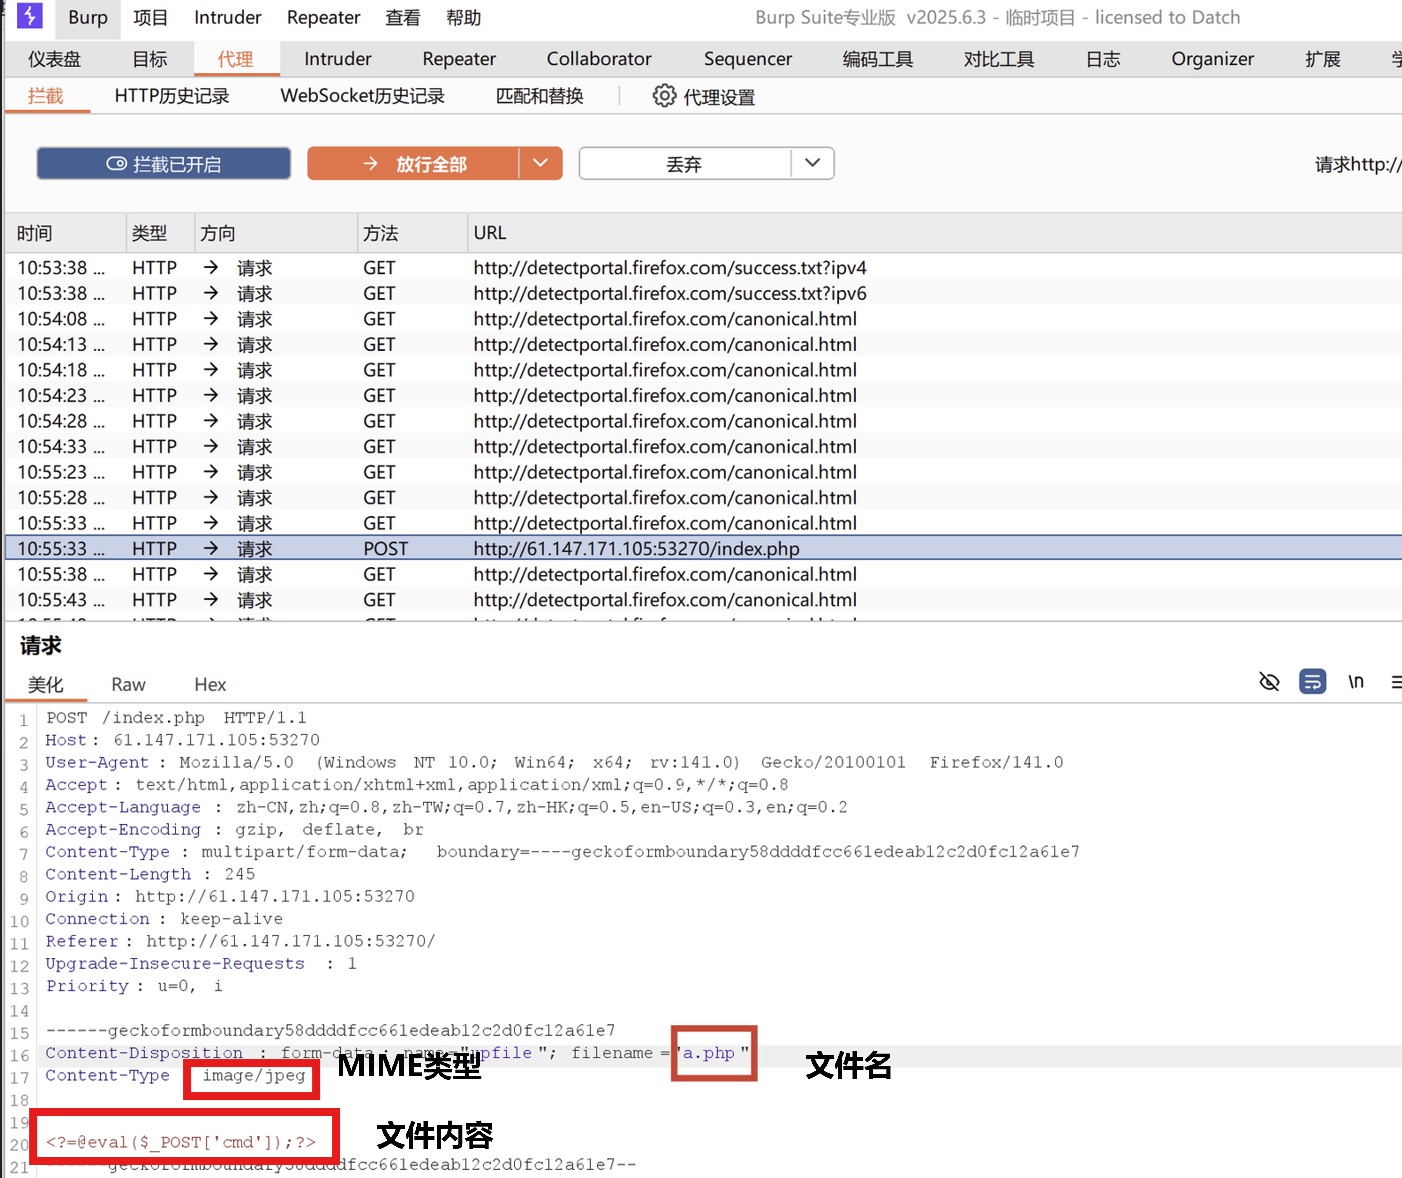Click the eval POST cmd payload line
Screen dimensions: 1402x1178
tap(181, 1142)
